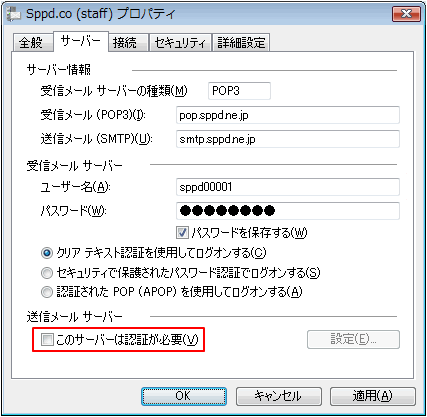The width and height of the screenshot is (427, 417).
Task: Open the 詳細設定 tab
Action: 241,43
